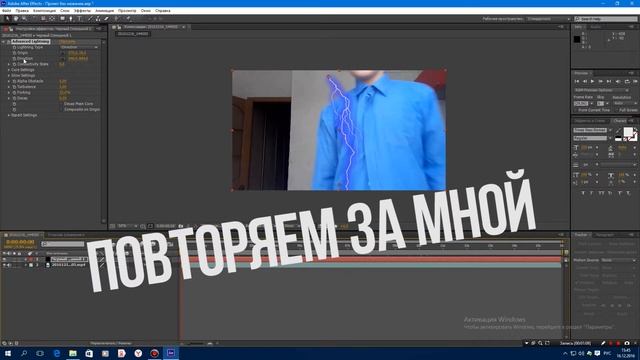Open the Окно menu

[146, 11]
